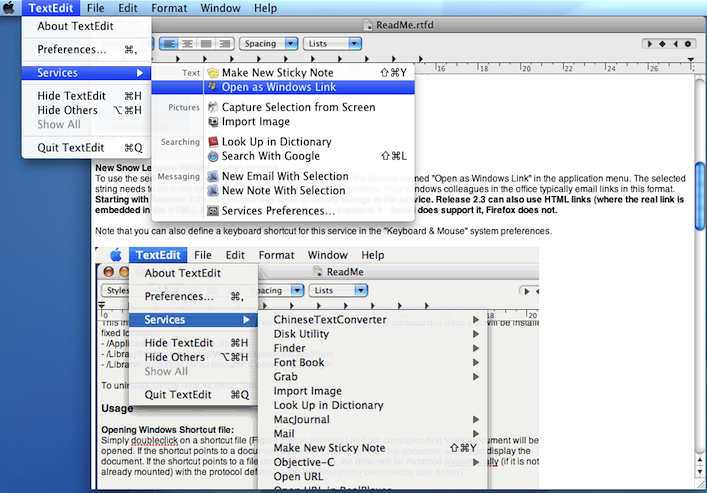Click the scroll down arrow at the scrollbar bottom
The height and width of the screenshot is (493, 707).
pyautogui.click(x=700, y=472)
